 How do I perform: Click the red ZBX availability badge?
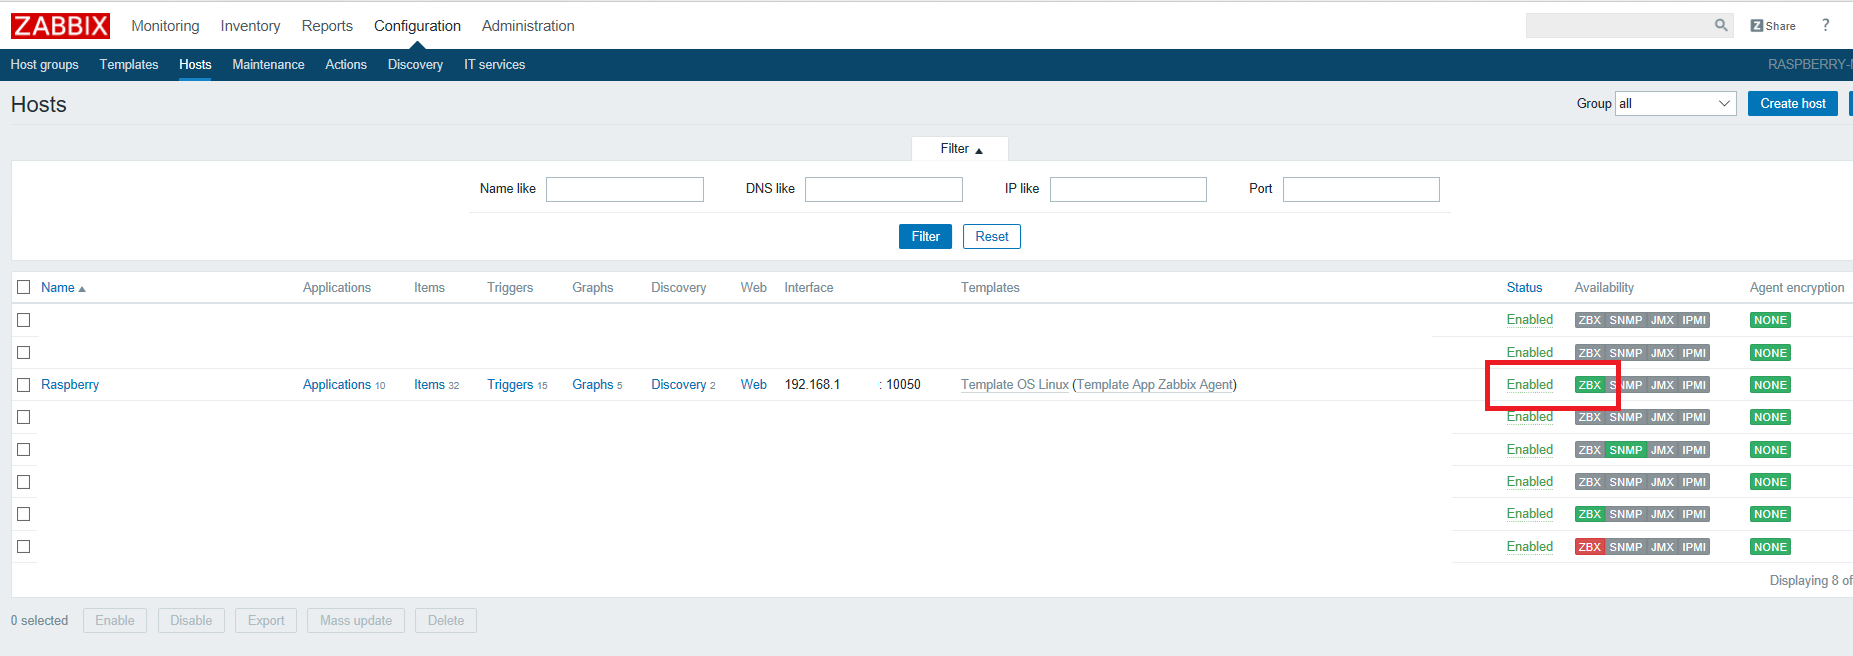coord(1590,547)
